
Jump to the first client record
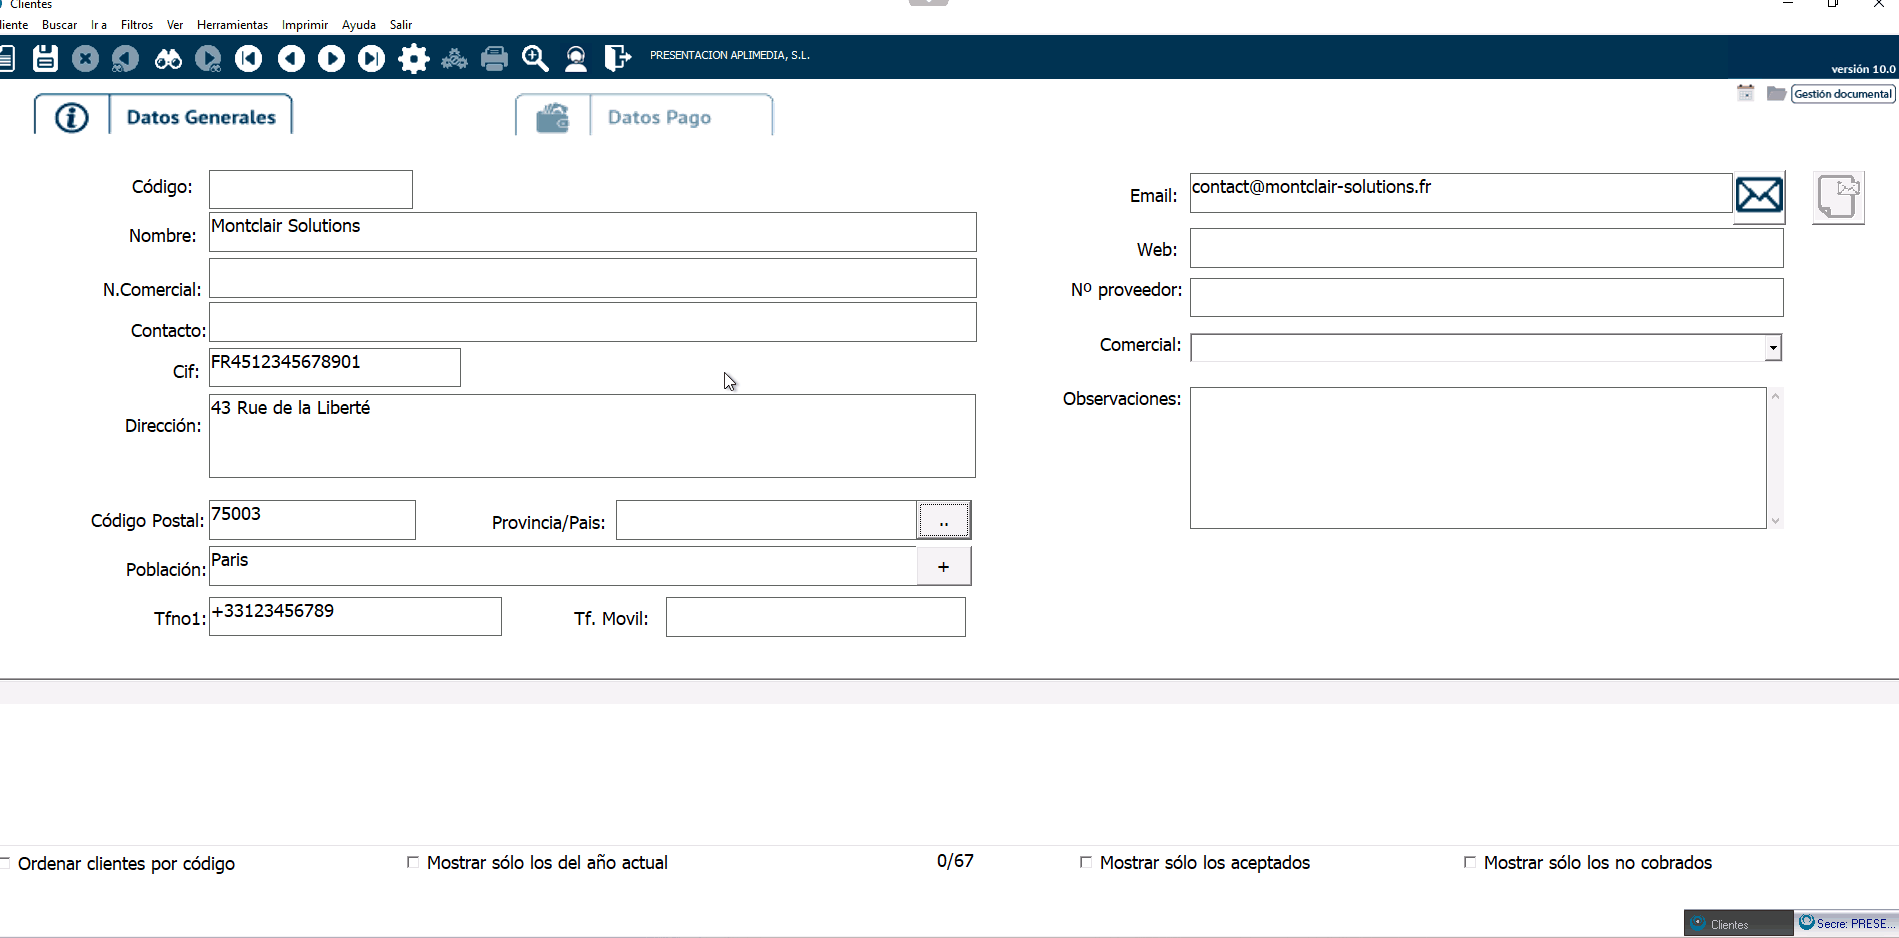pos(249,59)
